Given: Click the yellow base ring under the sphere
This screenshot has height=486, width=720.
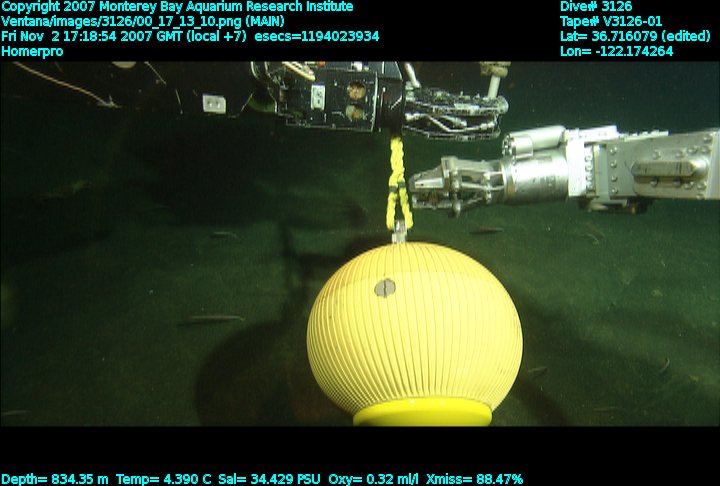Looking at the screenshot, I should [x=422, y=412].
